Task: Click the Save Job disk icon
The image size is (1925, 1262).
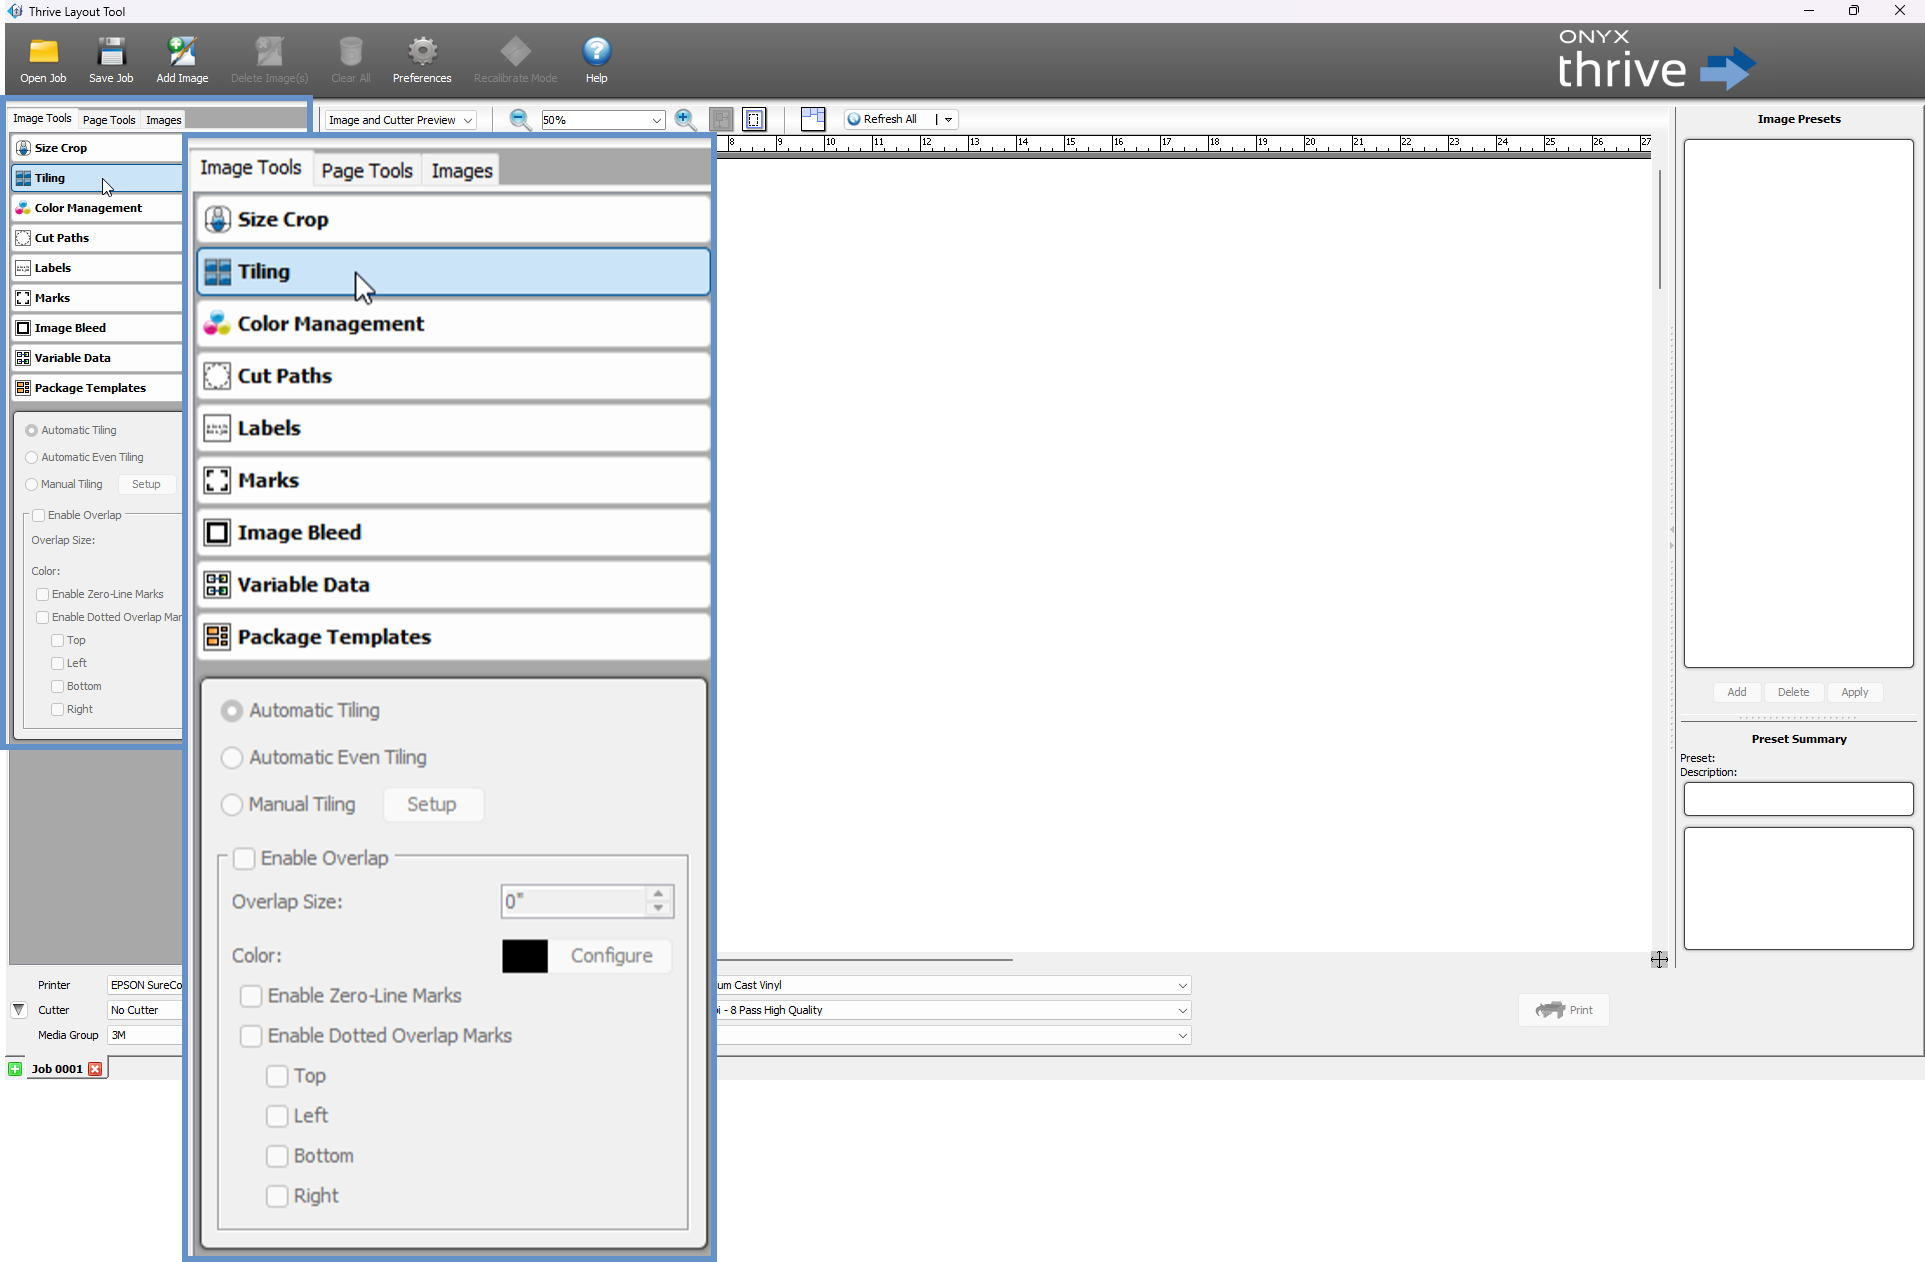Action: coord(111,52)
